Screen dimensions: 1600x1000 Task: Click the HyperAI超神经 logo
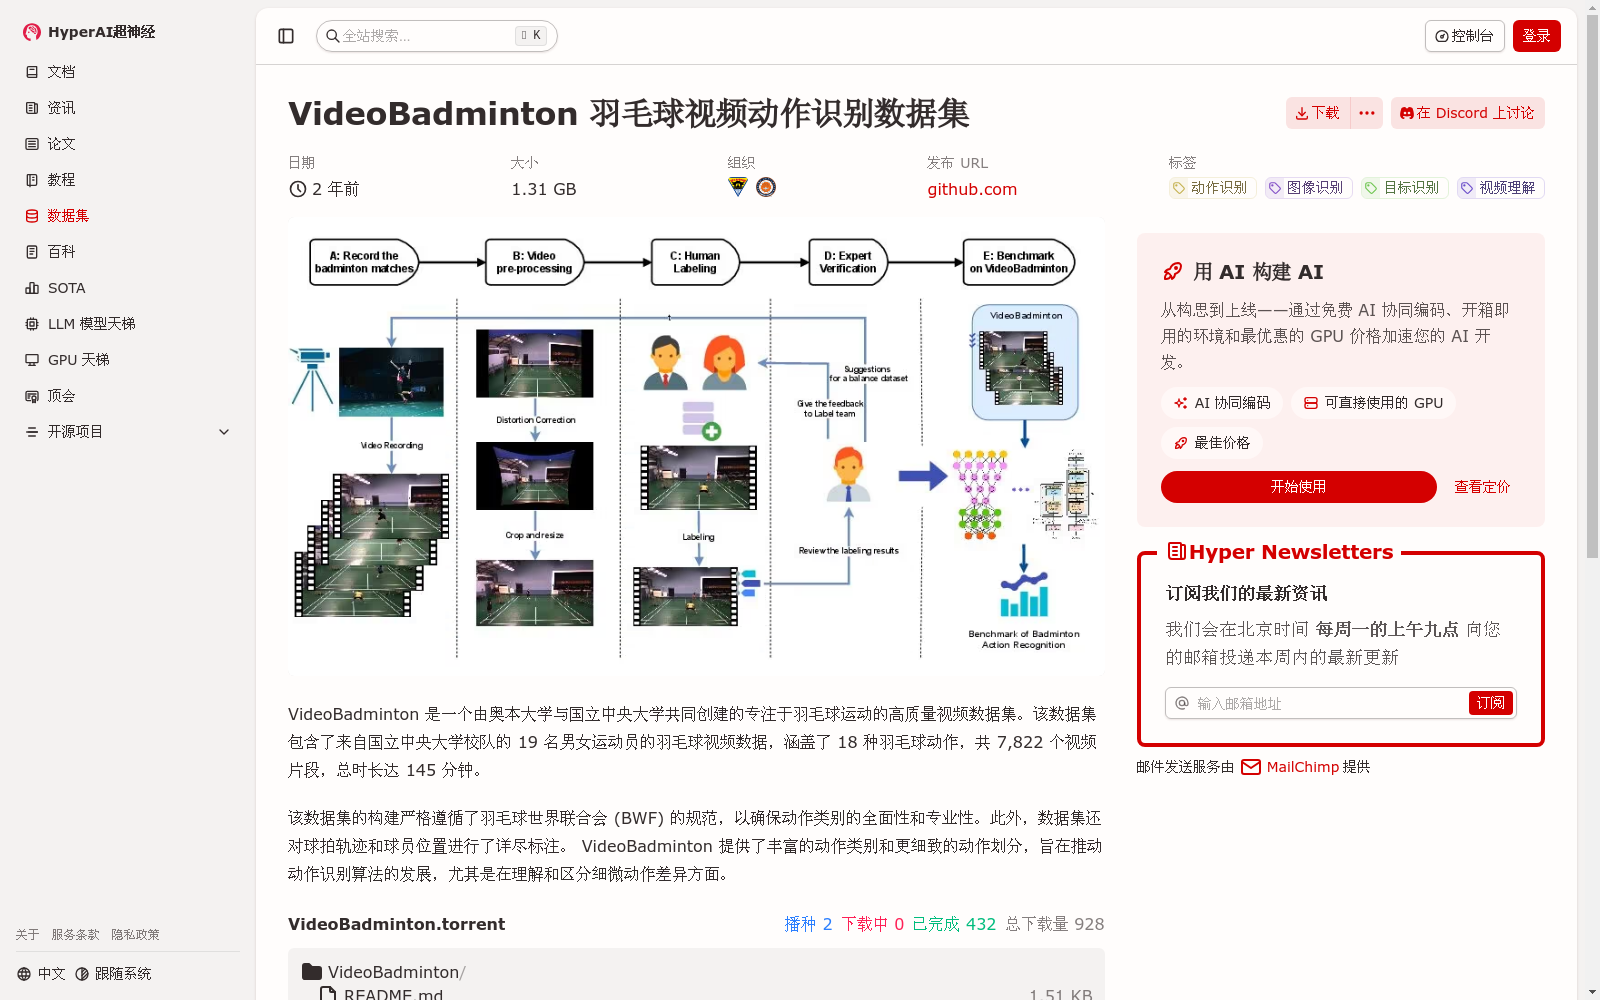[x=89, y=32]
